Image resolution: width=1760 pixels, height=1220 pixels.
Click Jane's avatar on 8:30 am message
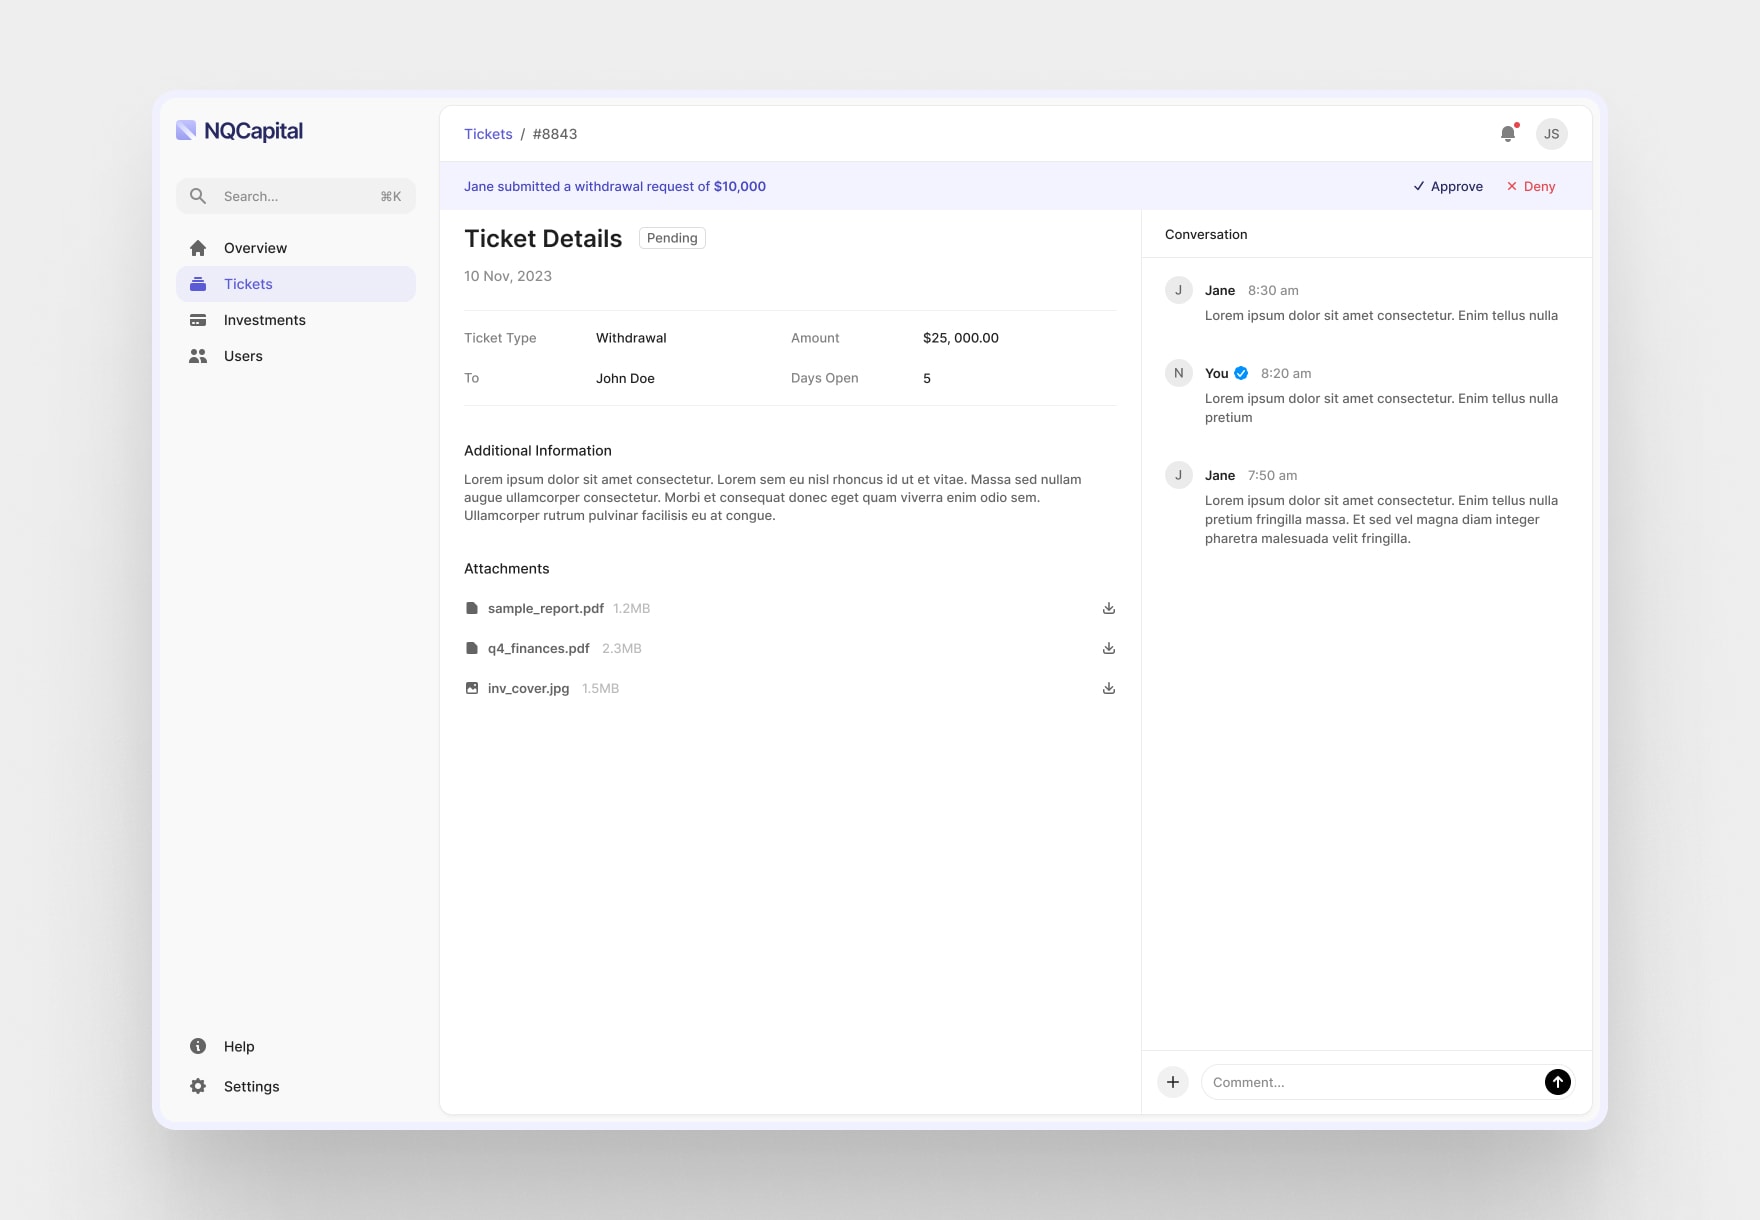(1178, 290)
